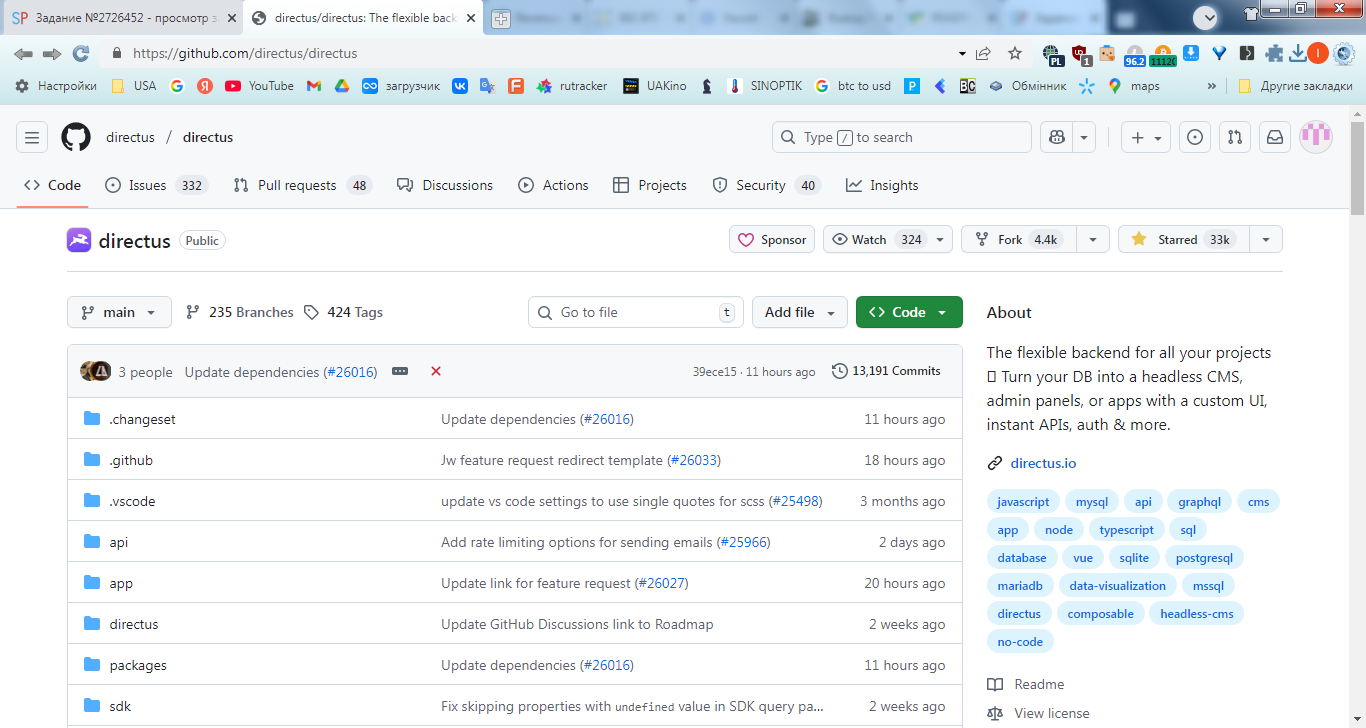Image resolution: width=1366 pixels, height=728 pixels.
Task: View the 235 Branches link
Action: point(240,312)
